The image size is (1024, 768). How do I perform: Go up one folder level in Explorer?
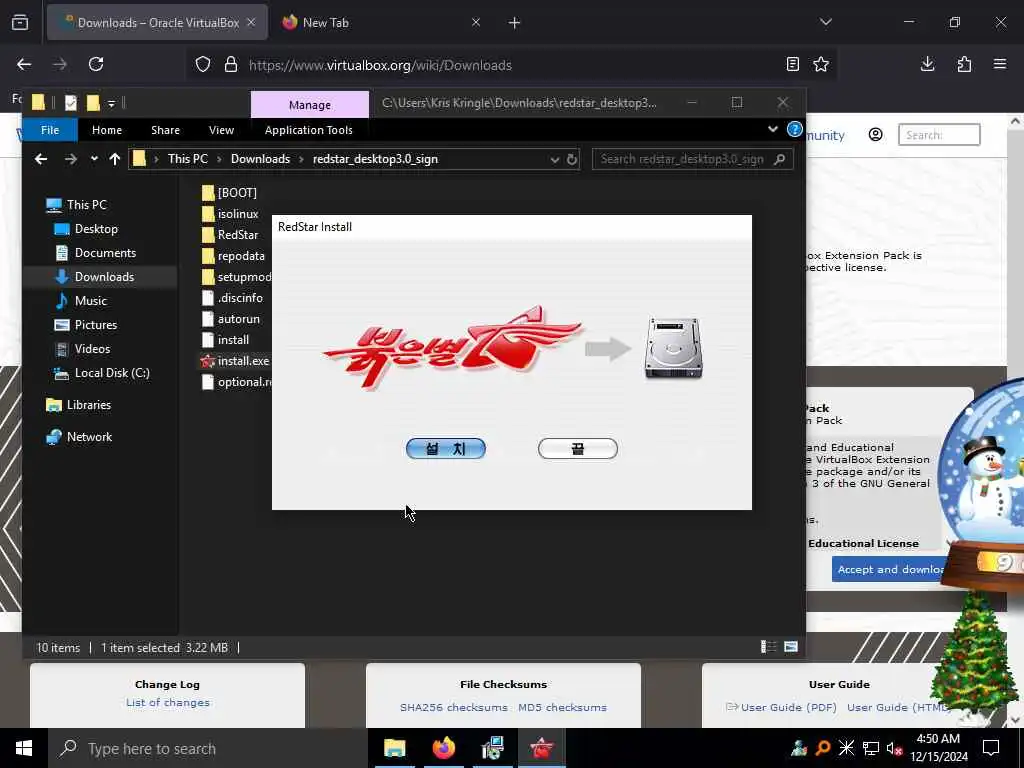(x=115, y=159)
